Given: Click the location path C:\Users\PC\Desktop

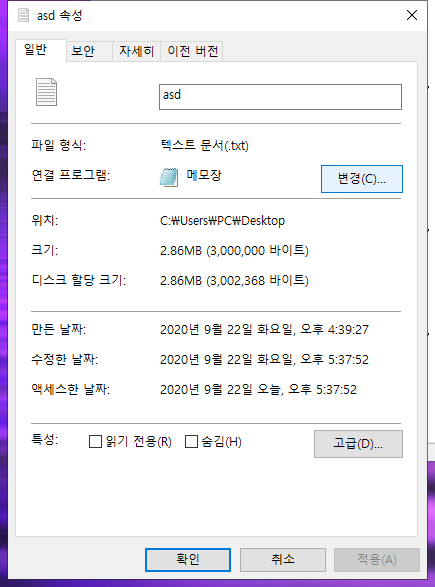Looking at the screenshot, I should (x=222, y=221).
